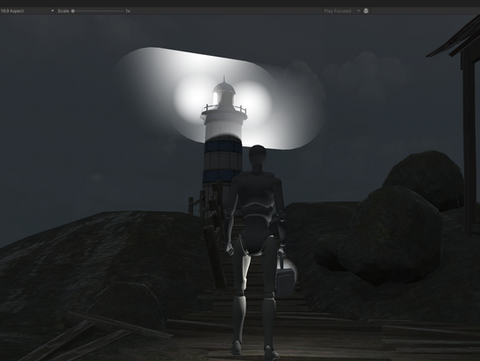Click the 1x scale value text
This screenshot has width=480, height=361.
click(x=128, y=11)
